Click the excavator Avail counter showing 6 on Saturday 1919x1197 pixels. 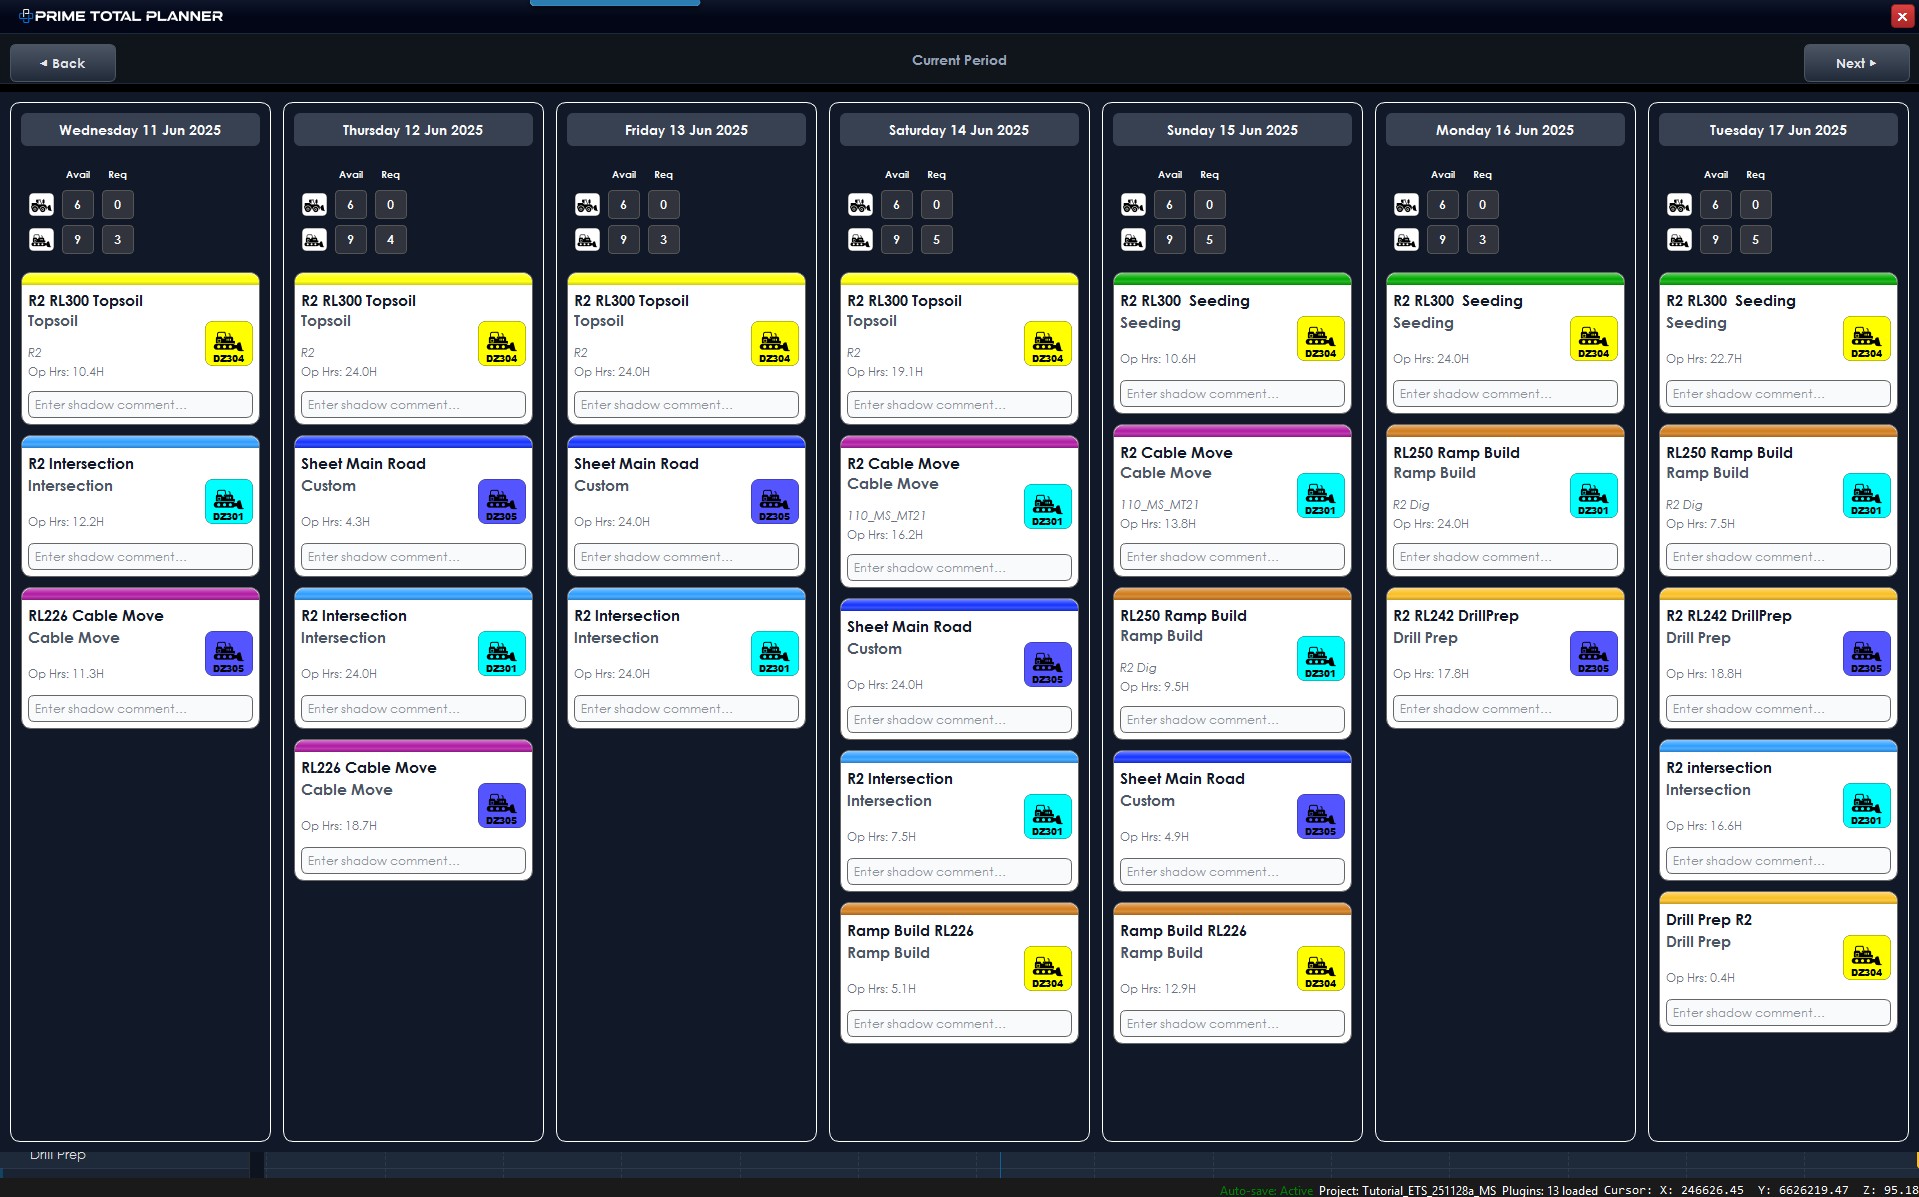click(896, 204)
